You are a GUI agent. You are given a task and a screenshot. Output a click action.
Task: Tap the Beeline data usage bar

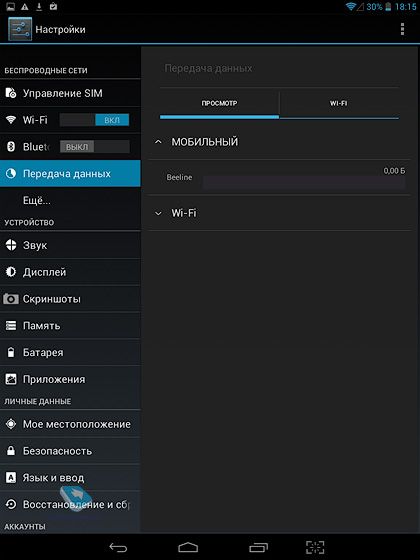(304, 182)
